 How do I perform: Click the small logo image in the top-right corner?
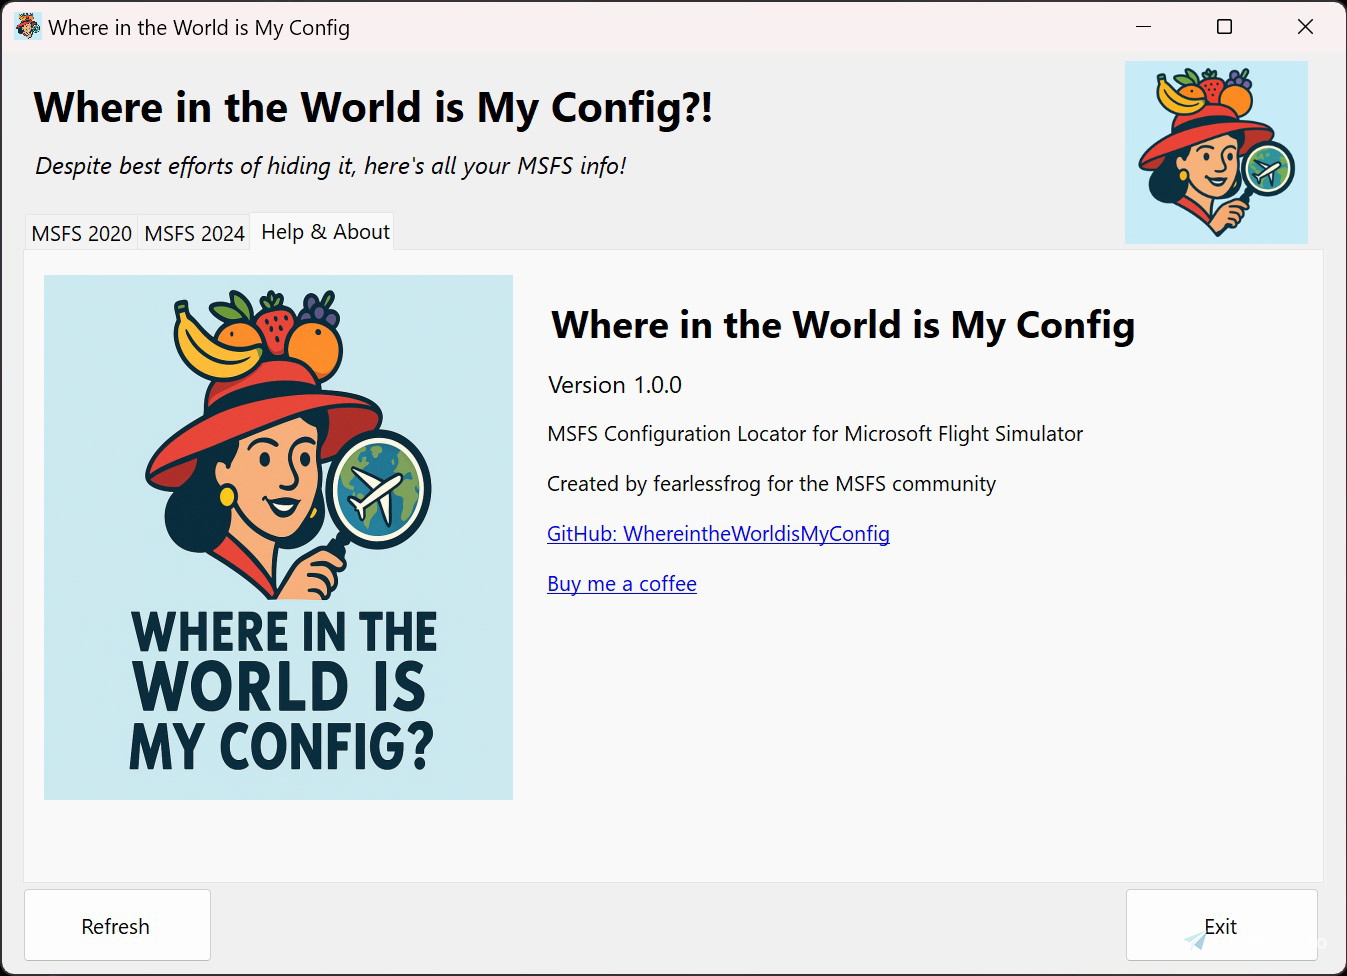point(1216,151)
